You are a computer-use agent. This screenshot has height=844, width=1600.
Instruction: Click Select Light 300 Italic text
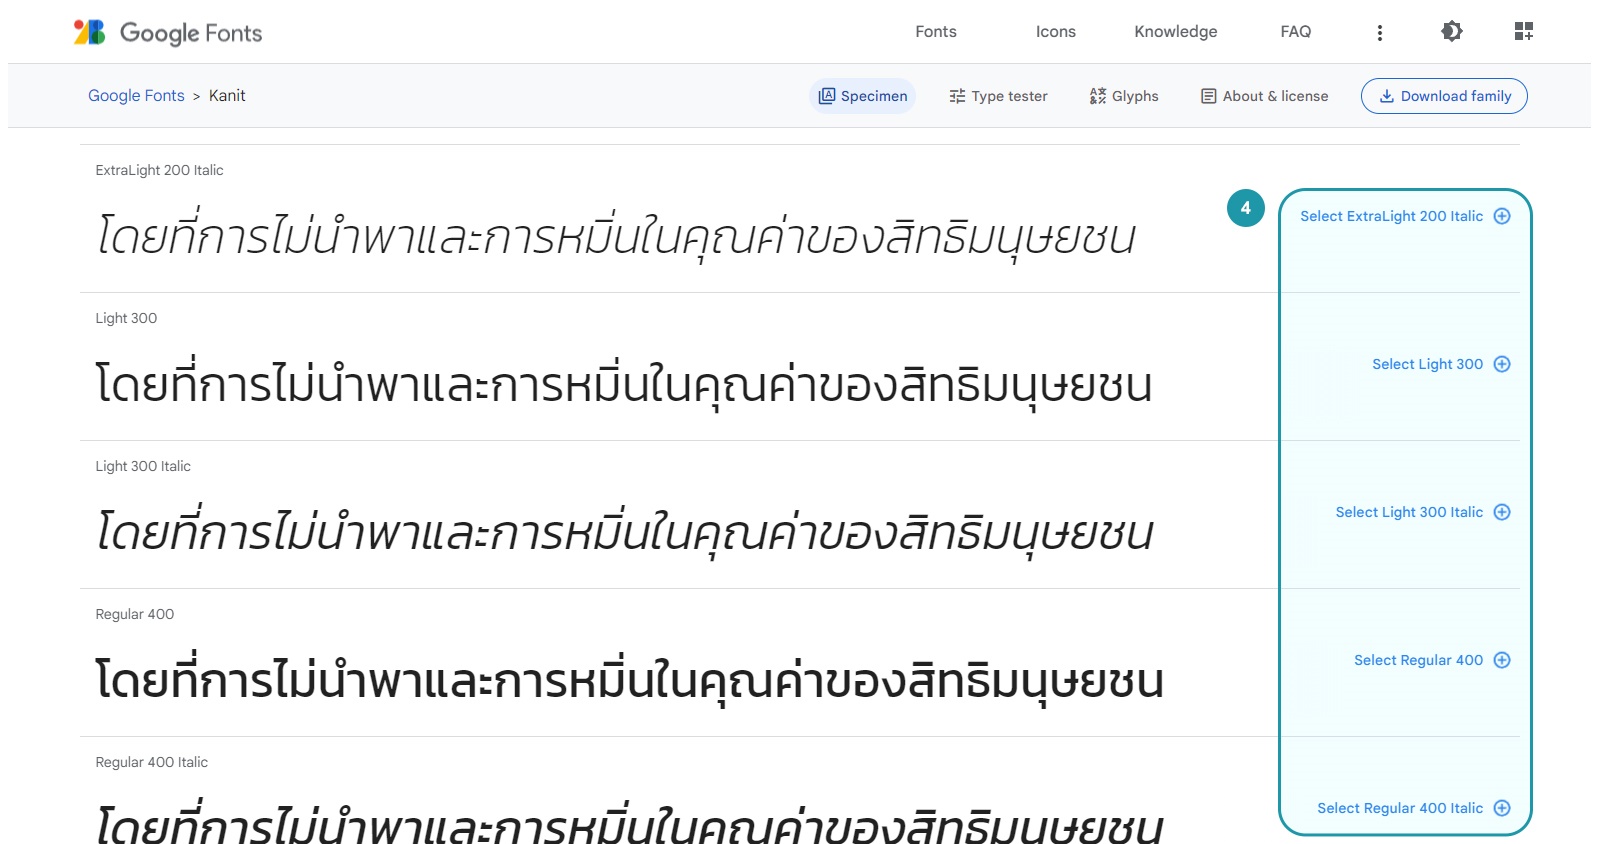pyautogui.click(x=1409, y=512)
